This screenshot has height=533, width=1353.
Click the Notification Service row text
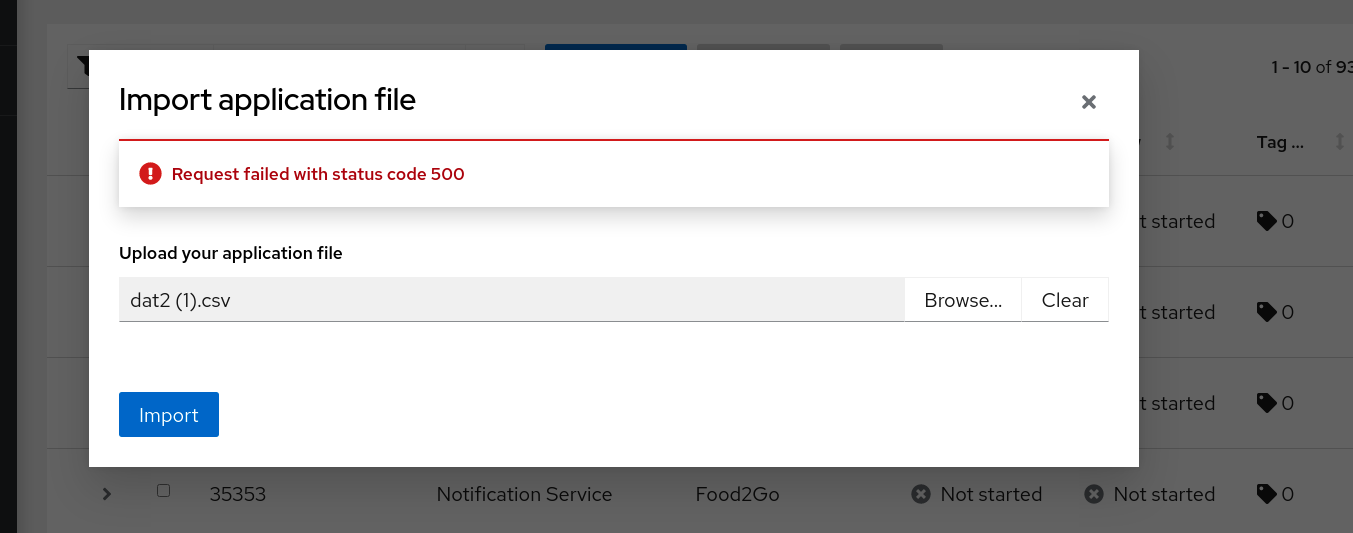(524, 494)
